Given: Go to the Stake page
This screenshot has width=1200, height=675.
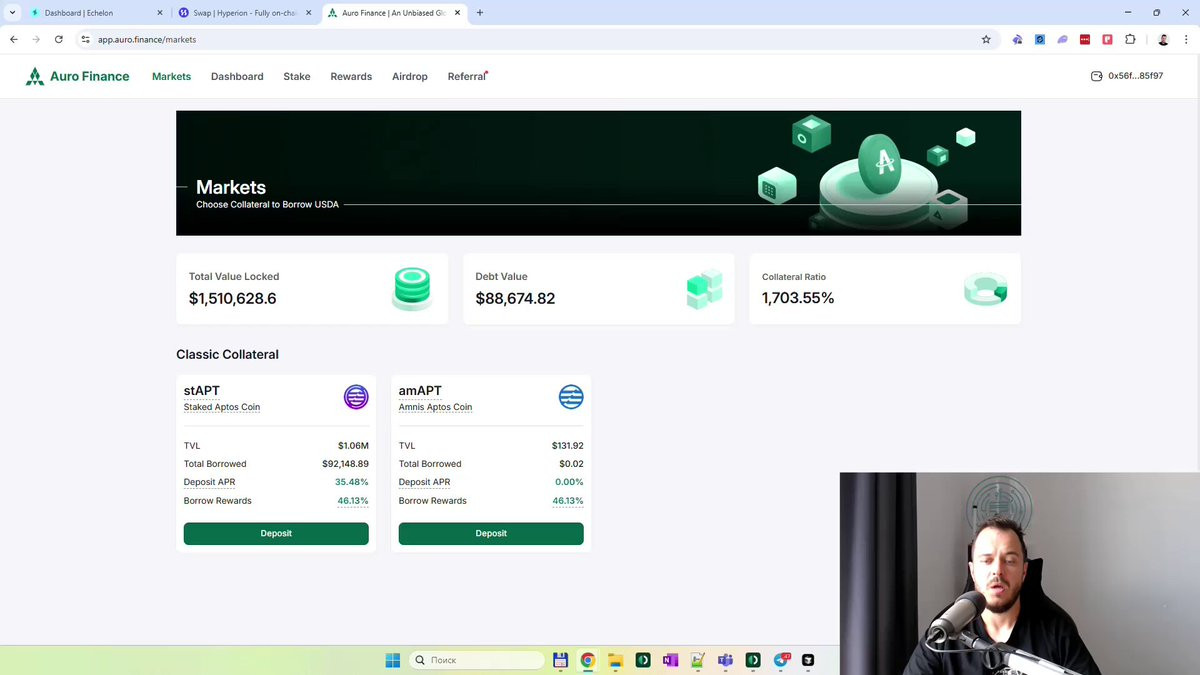Looking at the screenshot, I should pos(297,76).
